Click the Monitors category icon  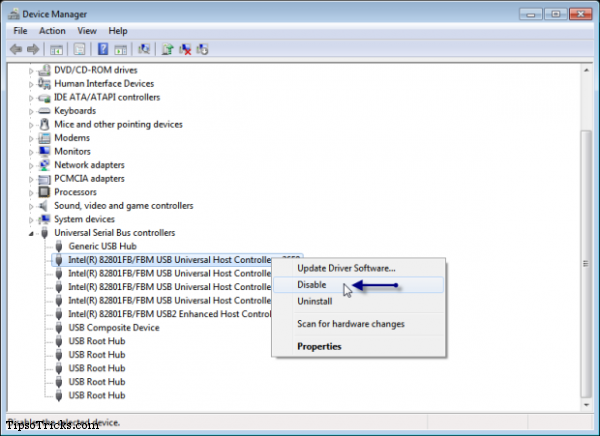point(44,151)
